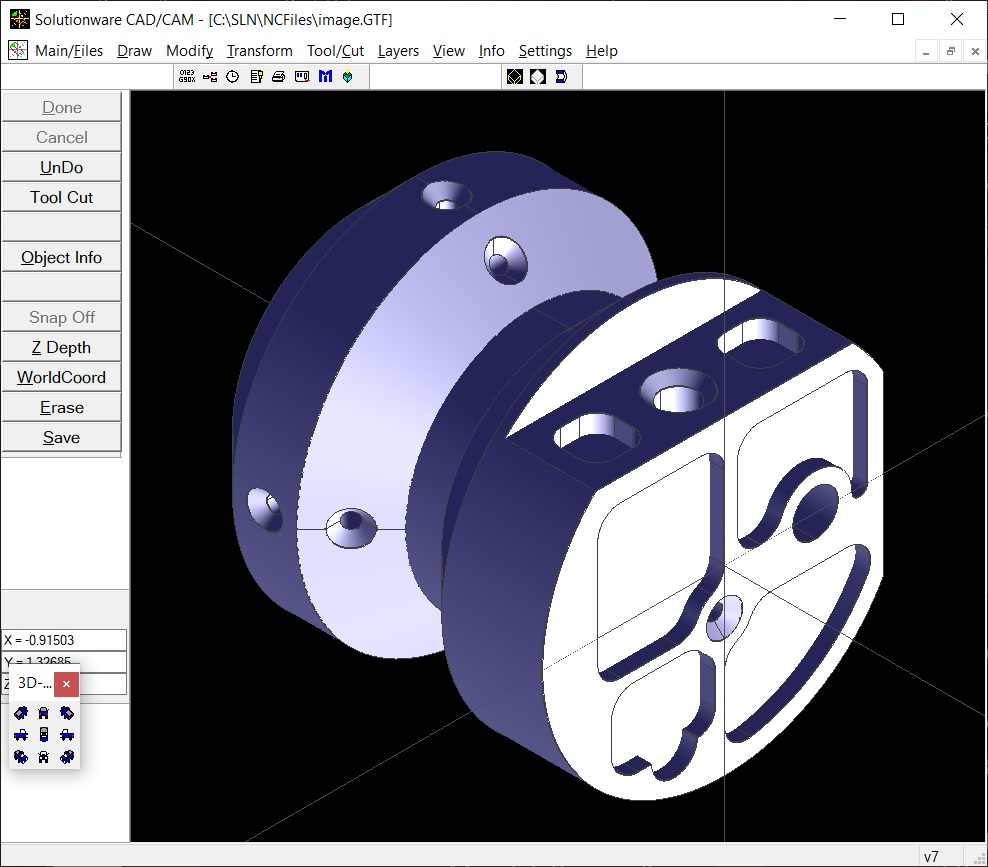Click the printer toolbar icon
The image size is (988, 867).
pyautogui.click(x=279, y=77)
